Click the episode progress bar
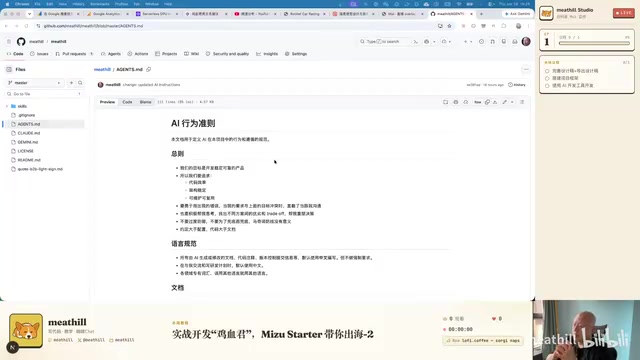Screen dimensions: 640x360 pyautogui.click(x=594, y=43)
